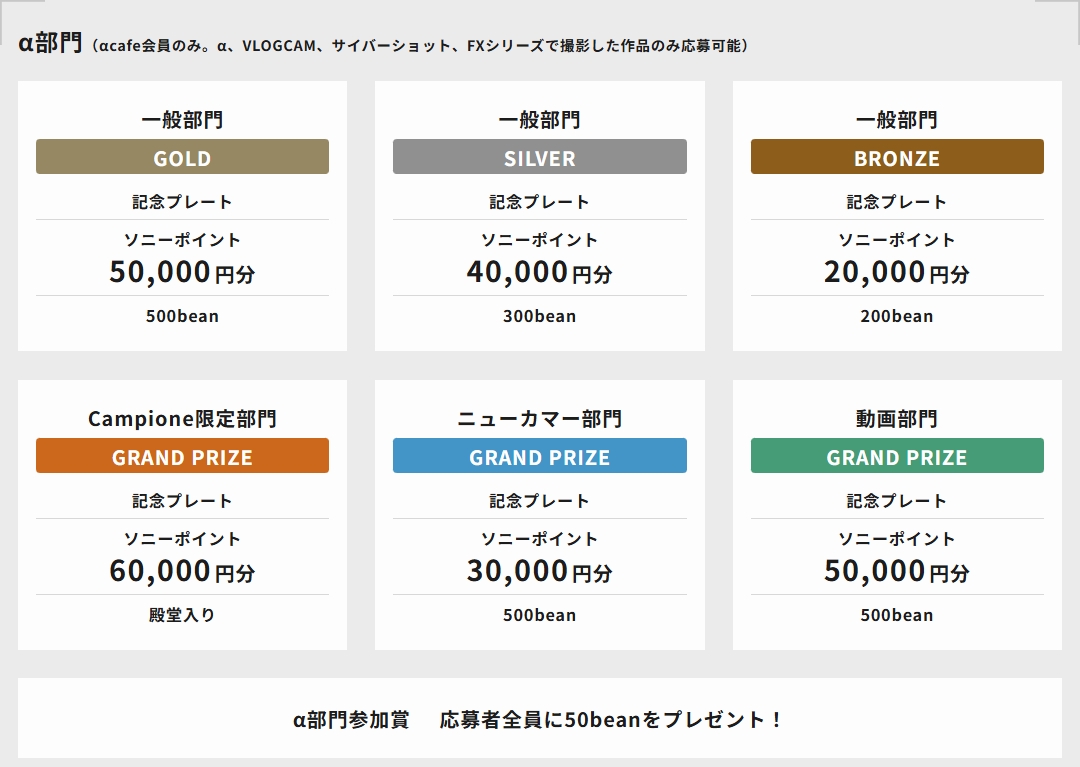Image resolution: width=1080 pixels, height=767 pixels.
Task: Click the 300bean reward text
Action: pos(539,316)
